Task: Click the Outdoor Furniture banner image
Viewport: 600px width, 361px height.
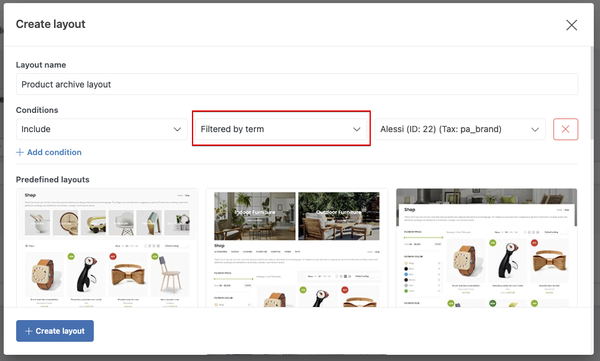Action: 339,216
